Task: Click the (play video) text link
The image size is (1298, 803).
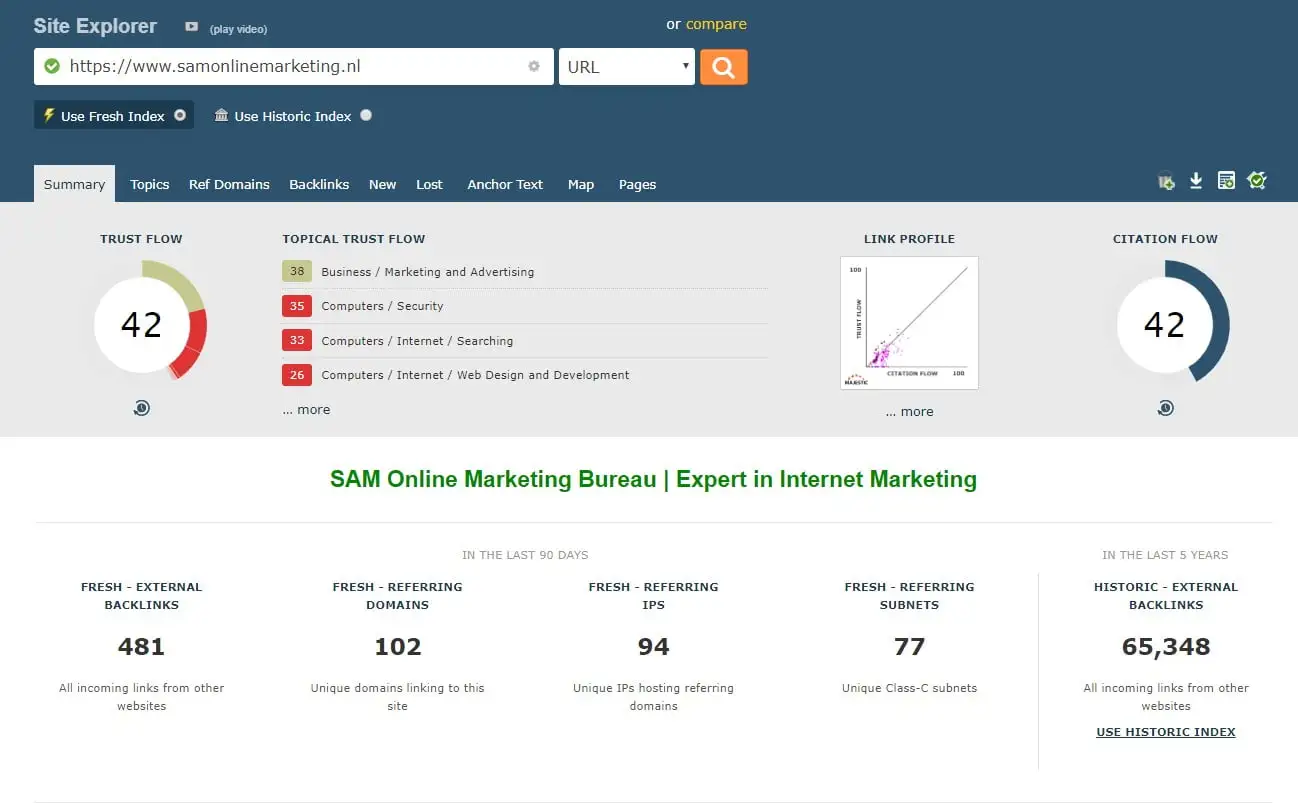Action: 238,29
